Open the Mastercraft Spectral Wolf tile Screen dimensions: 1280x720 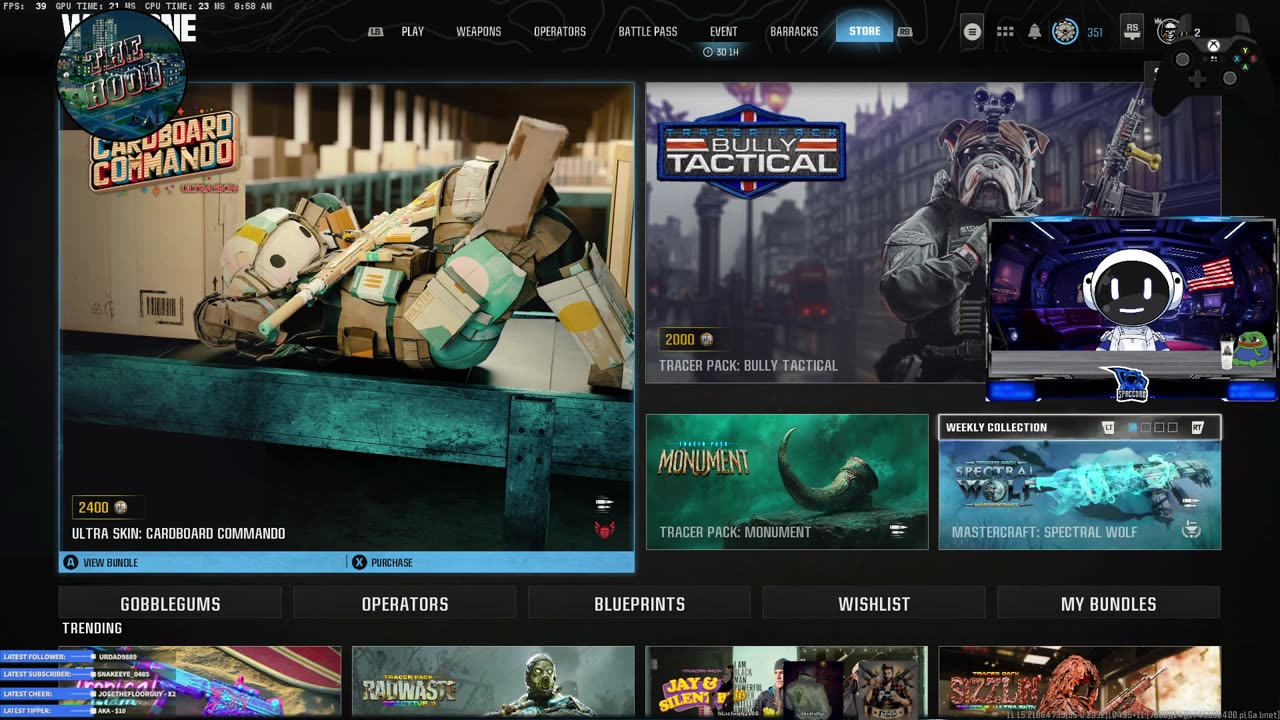1080,494
